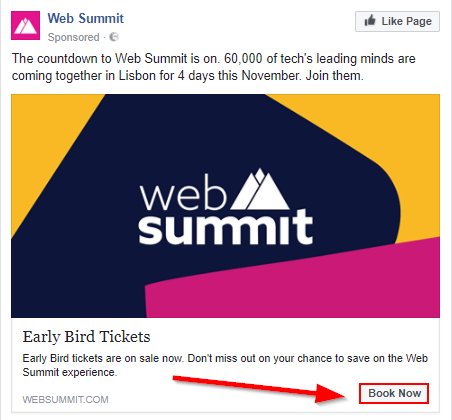Click the Sponsored label
452x420 pixels.
pos(73,37)
